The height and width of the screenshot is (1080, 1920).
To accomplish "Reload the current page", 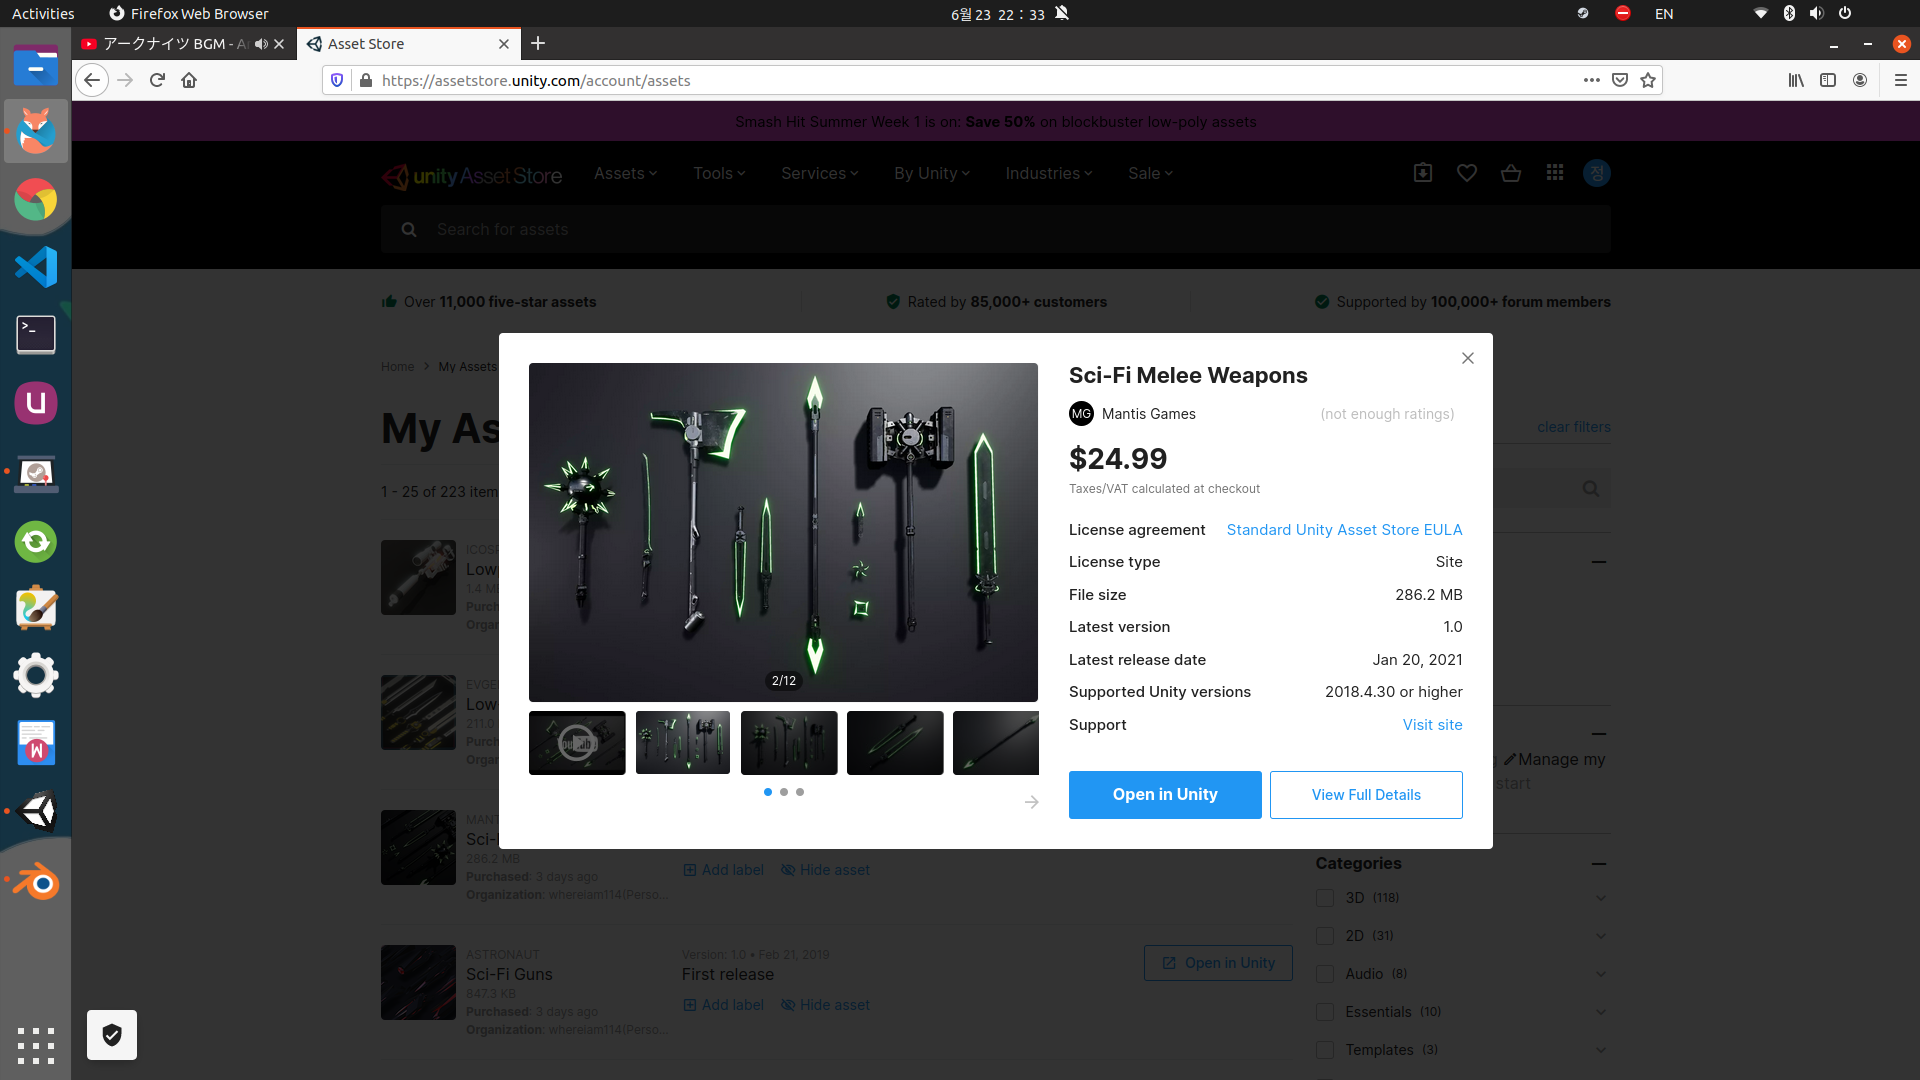I will click(x=157, y=80).
